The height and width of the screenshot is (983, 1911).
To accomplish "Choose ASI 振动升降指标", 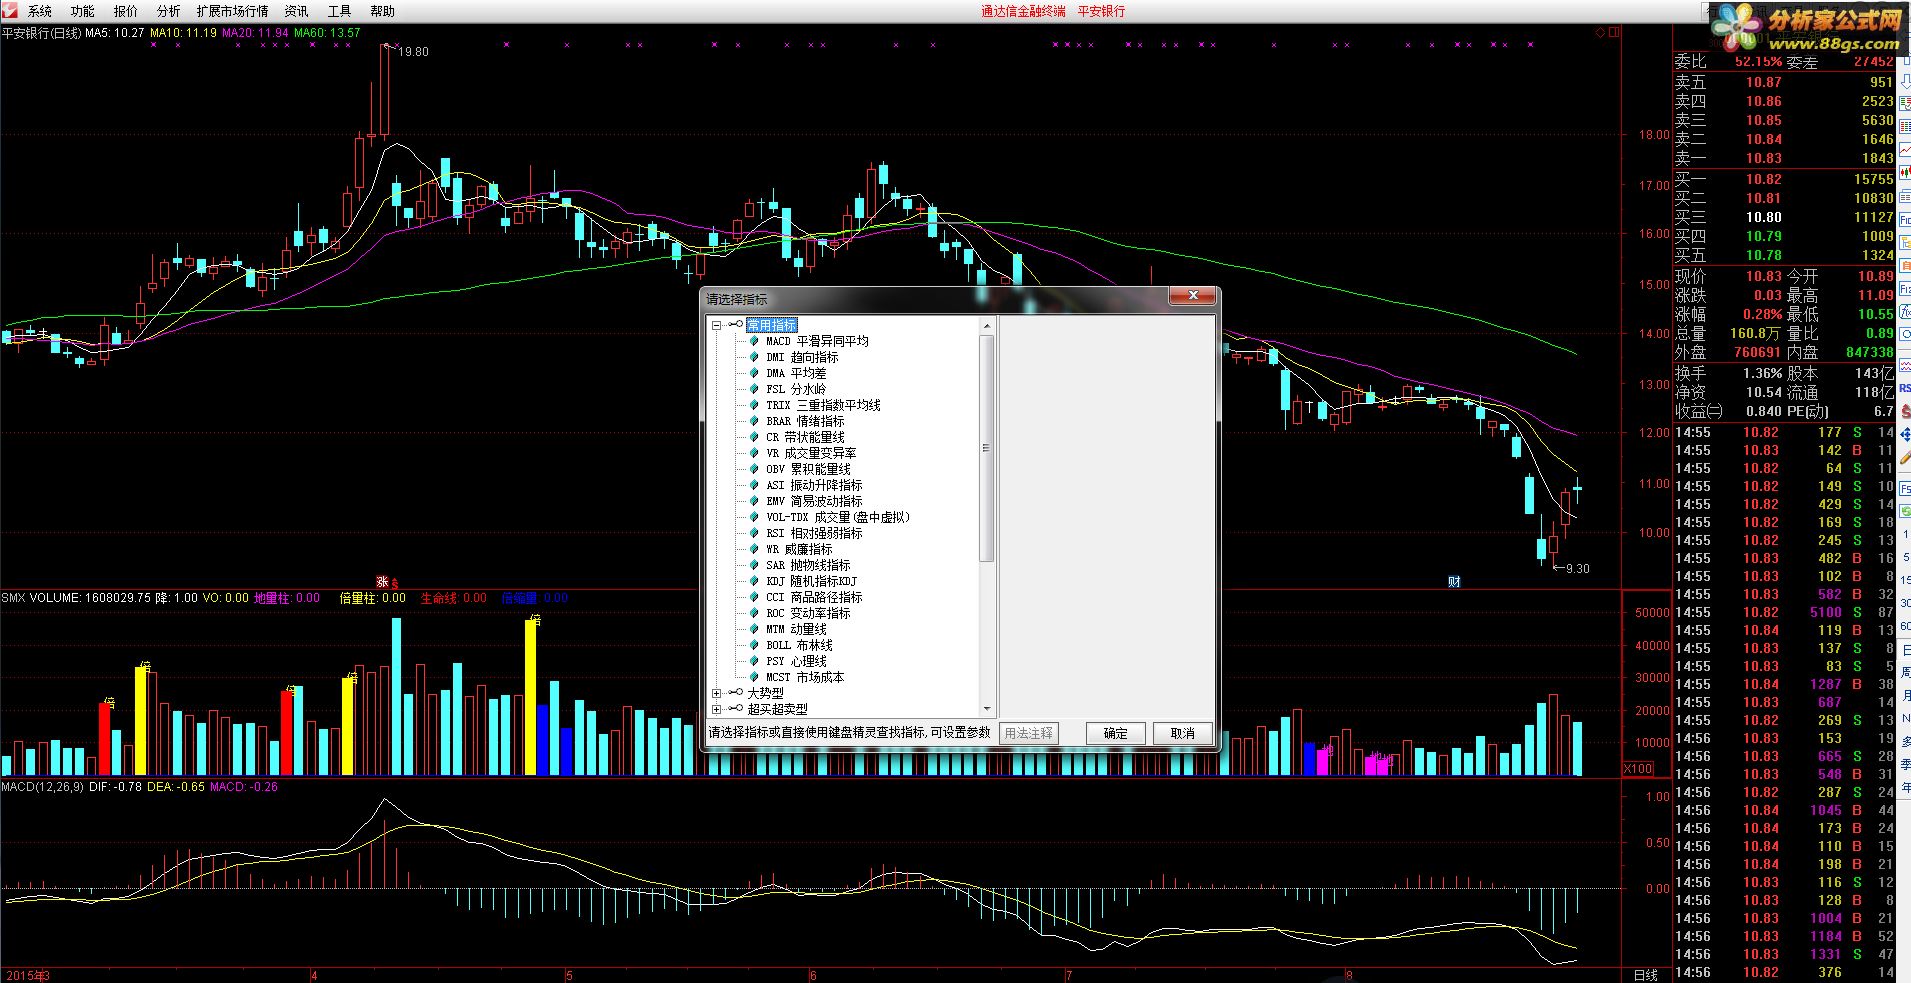I will click(x=814, y=485).
